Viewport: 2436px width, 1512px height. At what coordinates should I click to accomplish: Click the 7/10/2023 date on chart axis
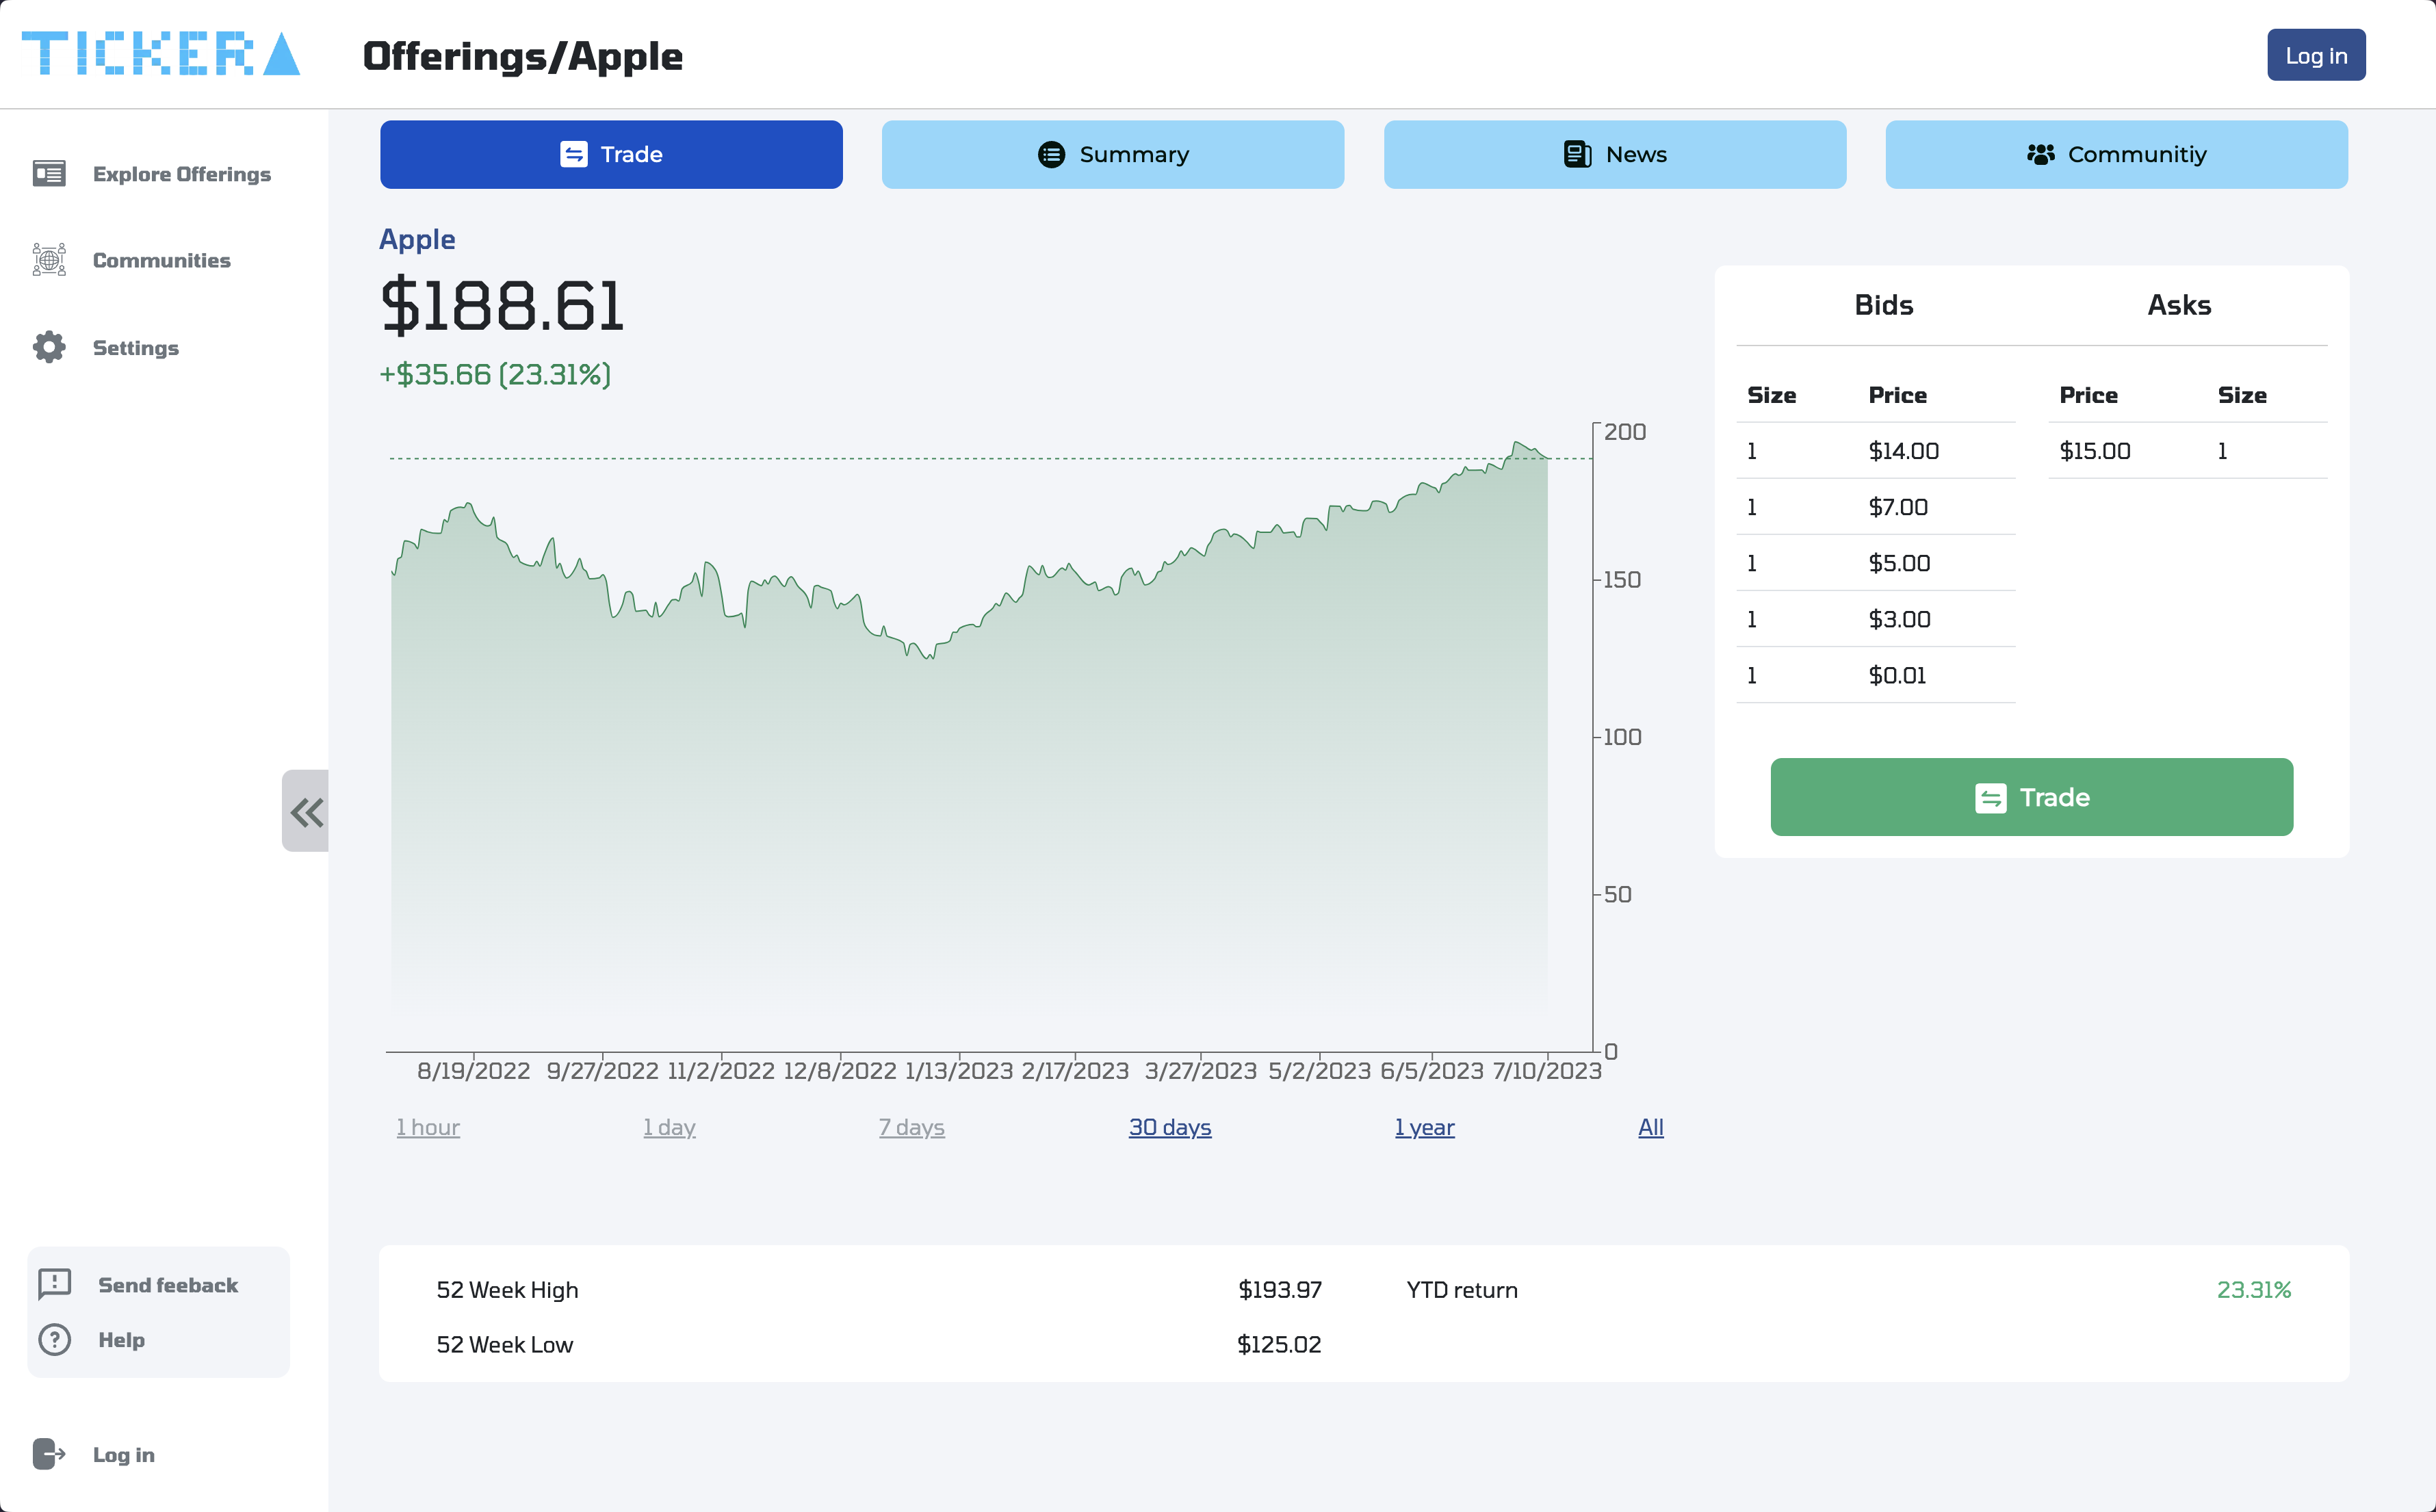tap(1547, 1071)
